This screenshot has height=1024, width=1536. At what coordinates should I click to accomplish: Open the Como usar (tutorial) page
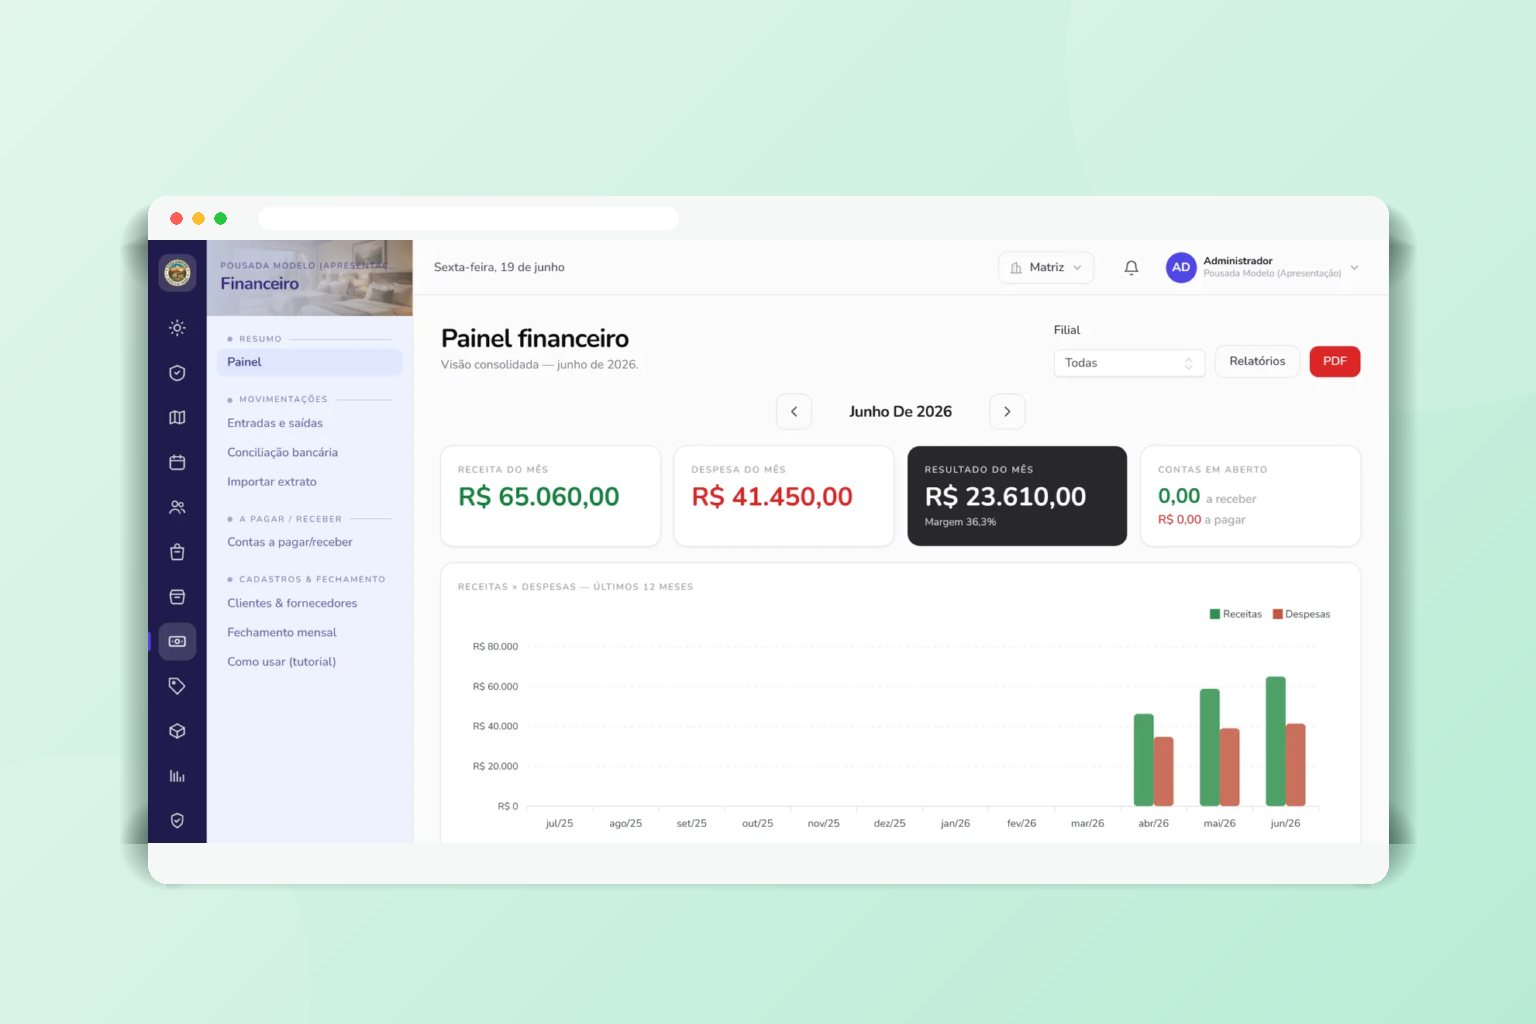pyautogui.click(x=281, y=662)
